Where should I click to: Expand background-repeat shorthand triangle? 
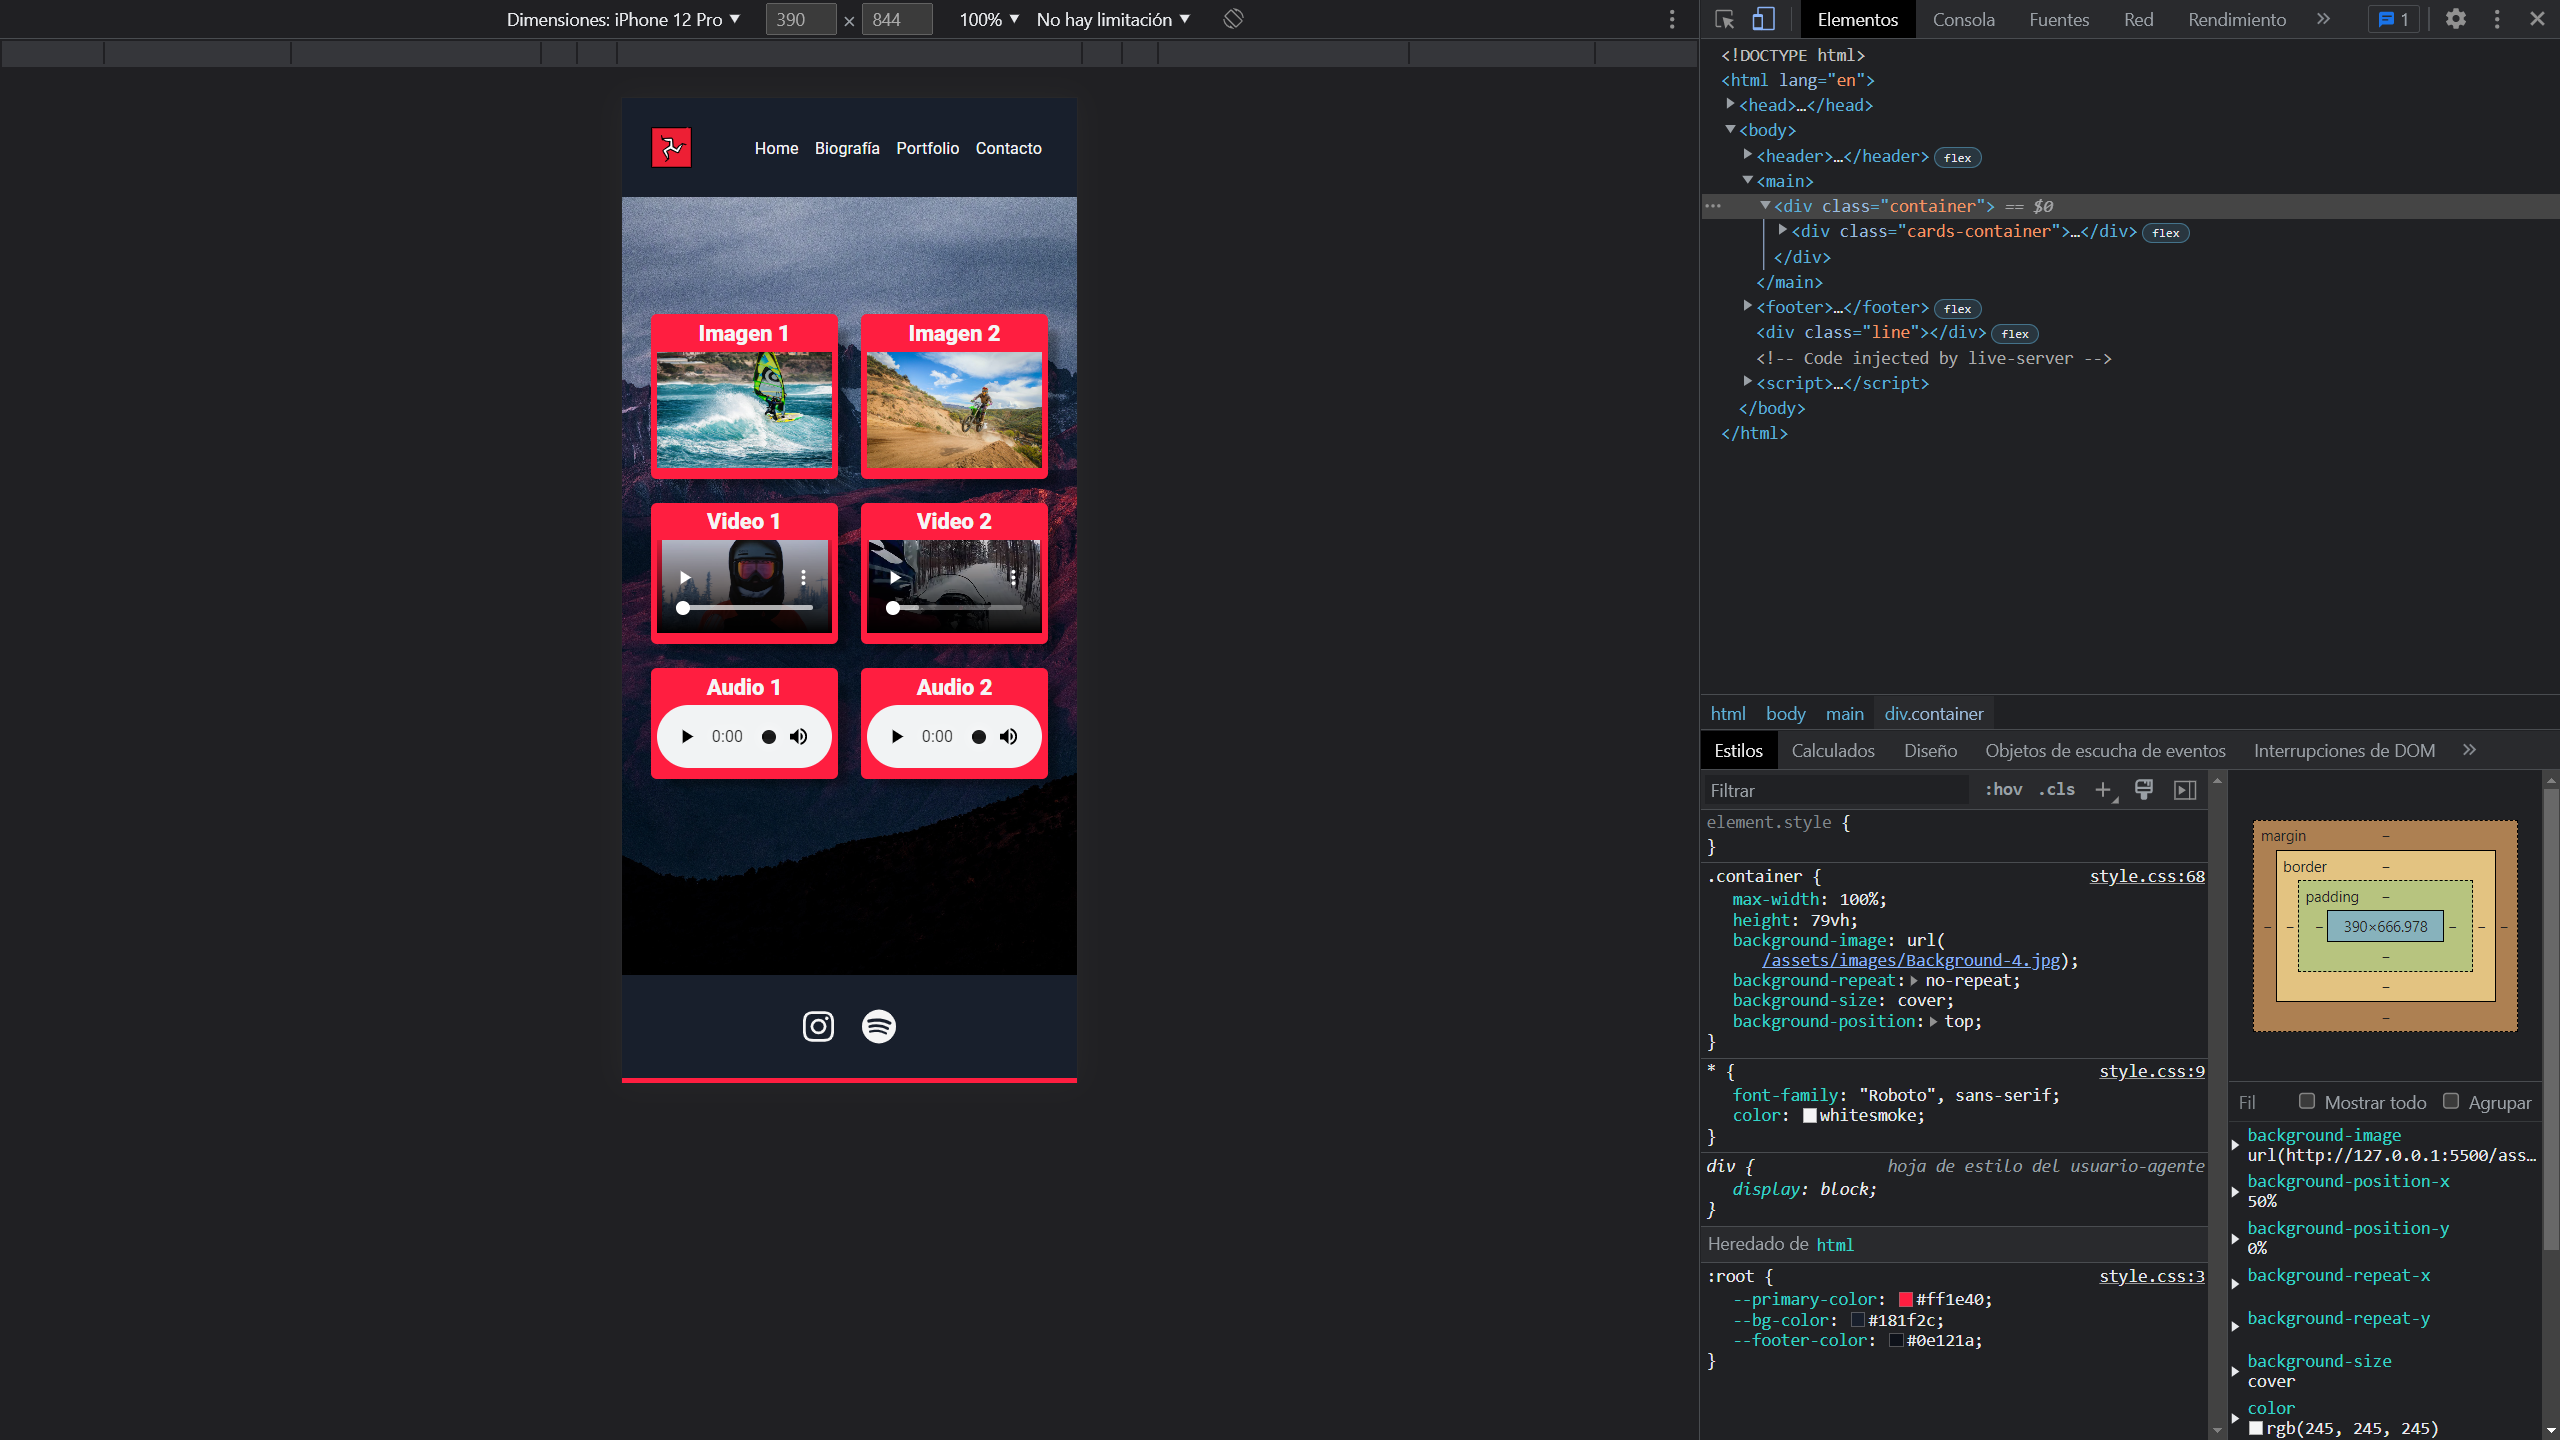[x=1914, y=981]
